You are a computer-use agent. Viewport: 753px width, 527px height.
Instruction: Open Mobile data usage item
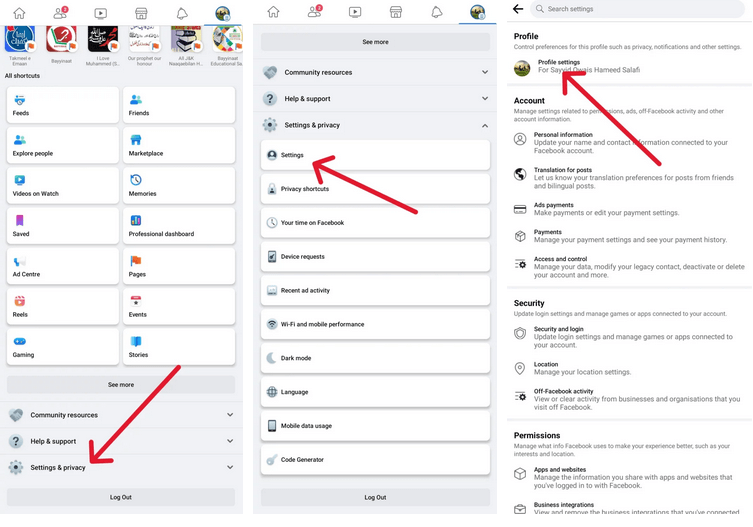pyautogui.click(x=376, y=426)
